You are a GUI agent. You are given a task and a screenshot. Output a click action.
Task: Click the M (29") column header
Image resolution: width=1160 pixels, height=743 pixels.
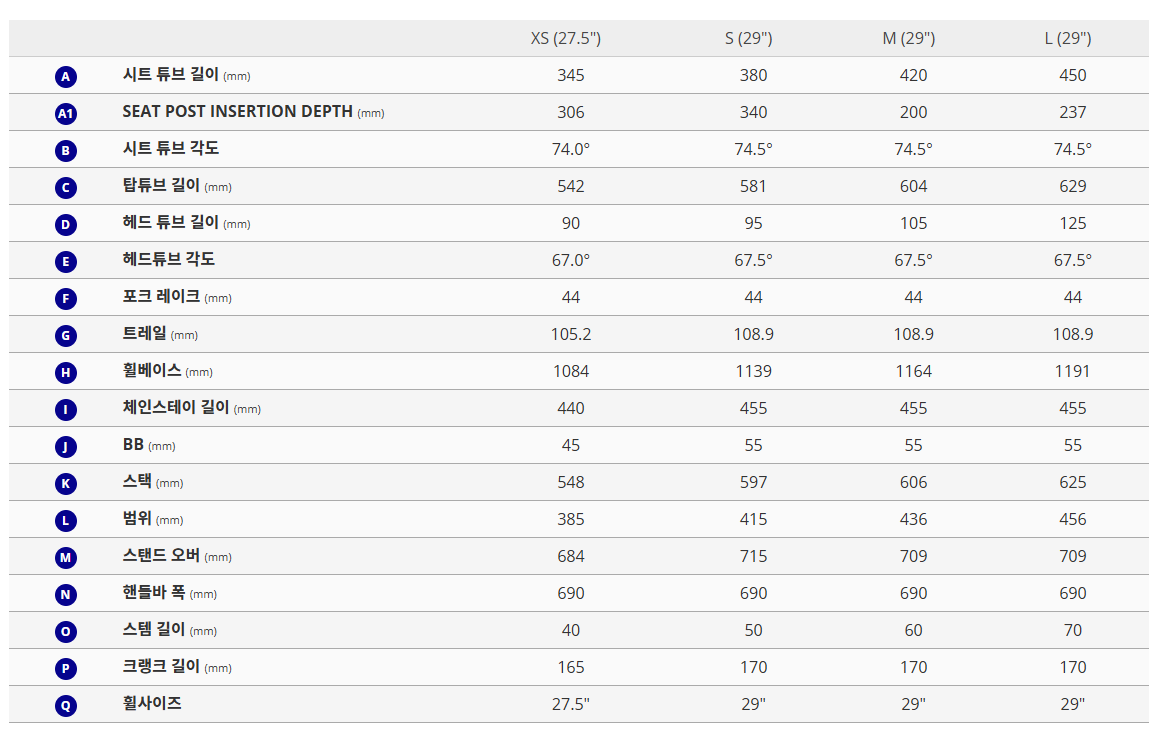[x=908, y=38]
